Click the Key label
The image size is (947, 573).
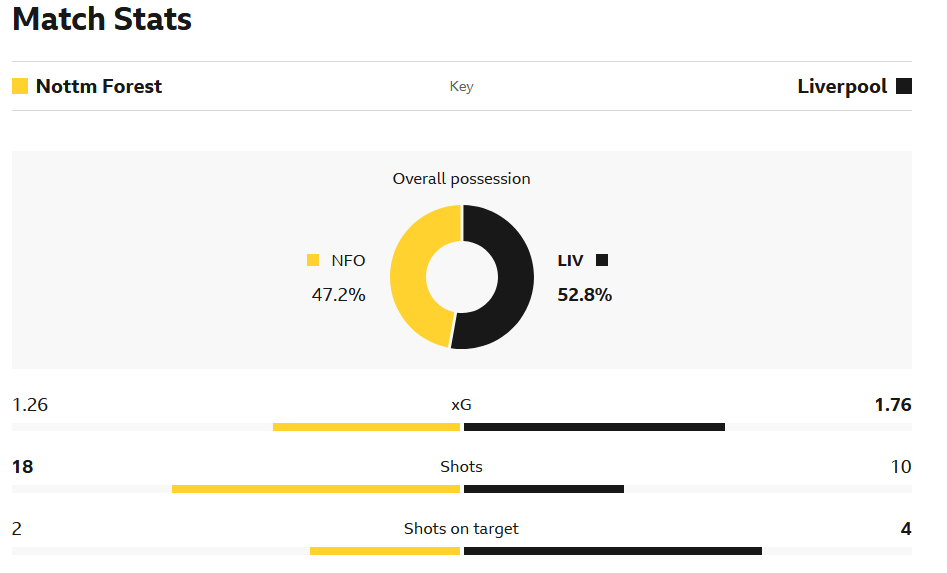pos(461,86)
